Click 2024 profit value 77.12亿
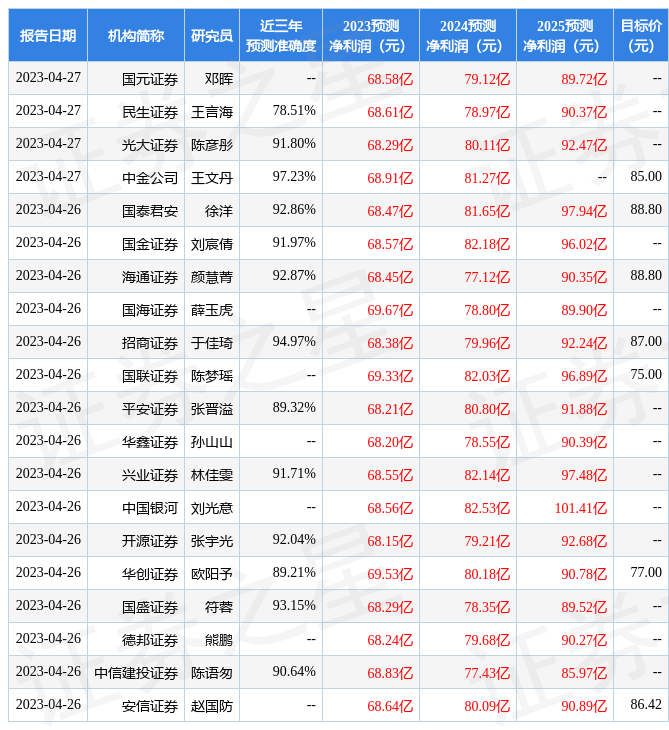The image size is (669, 730). pyautogui.click(x=487, y=277)
